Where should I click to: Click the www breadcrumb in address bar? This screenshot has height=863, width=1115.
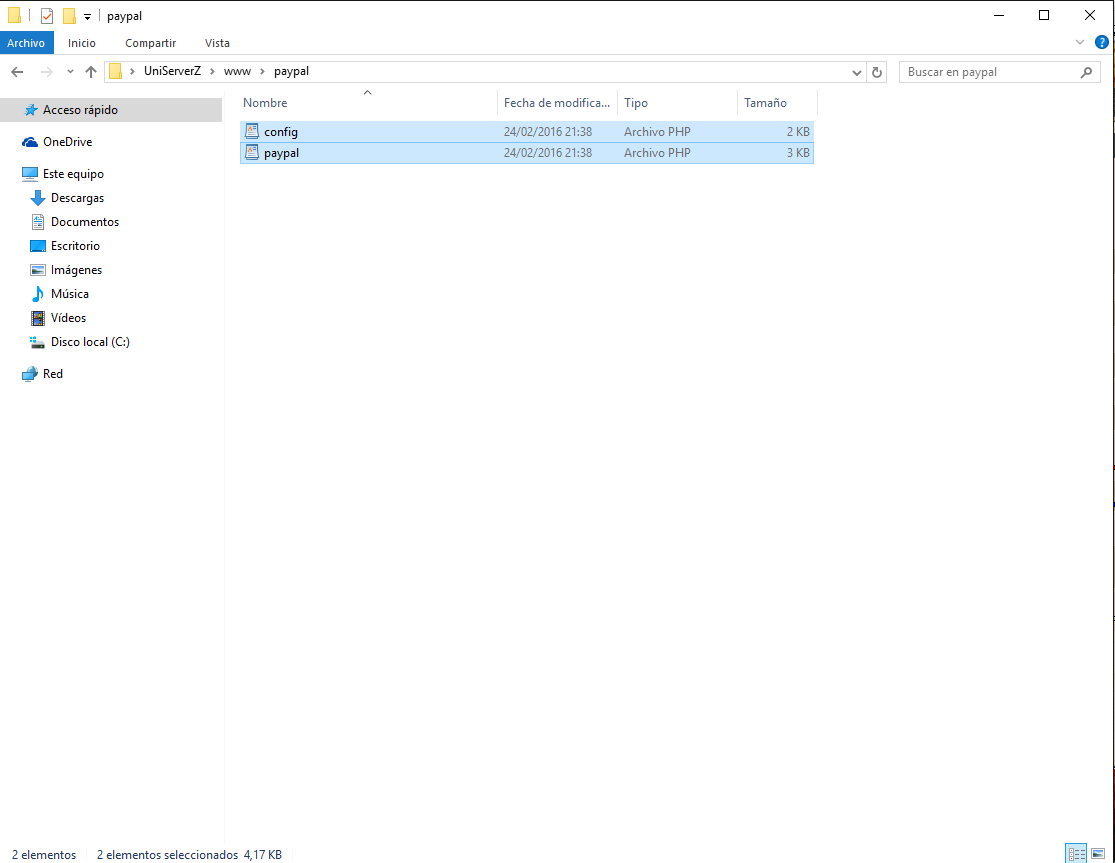(238, 71)
